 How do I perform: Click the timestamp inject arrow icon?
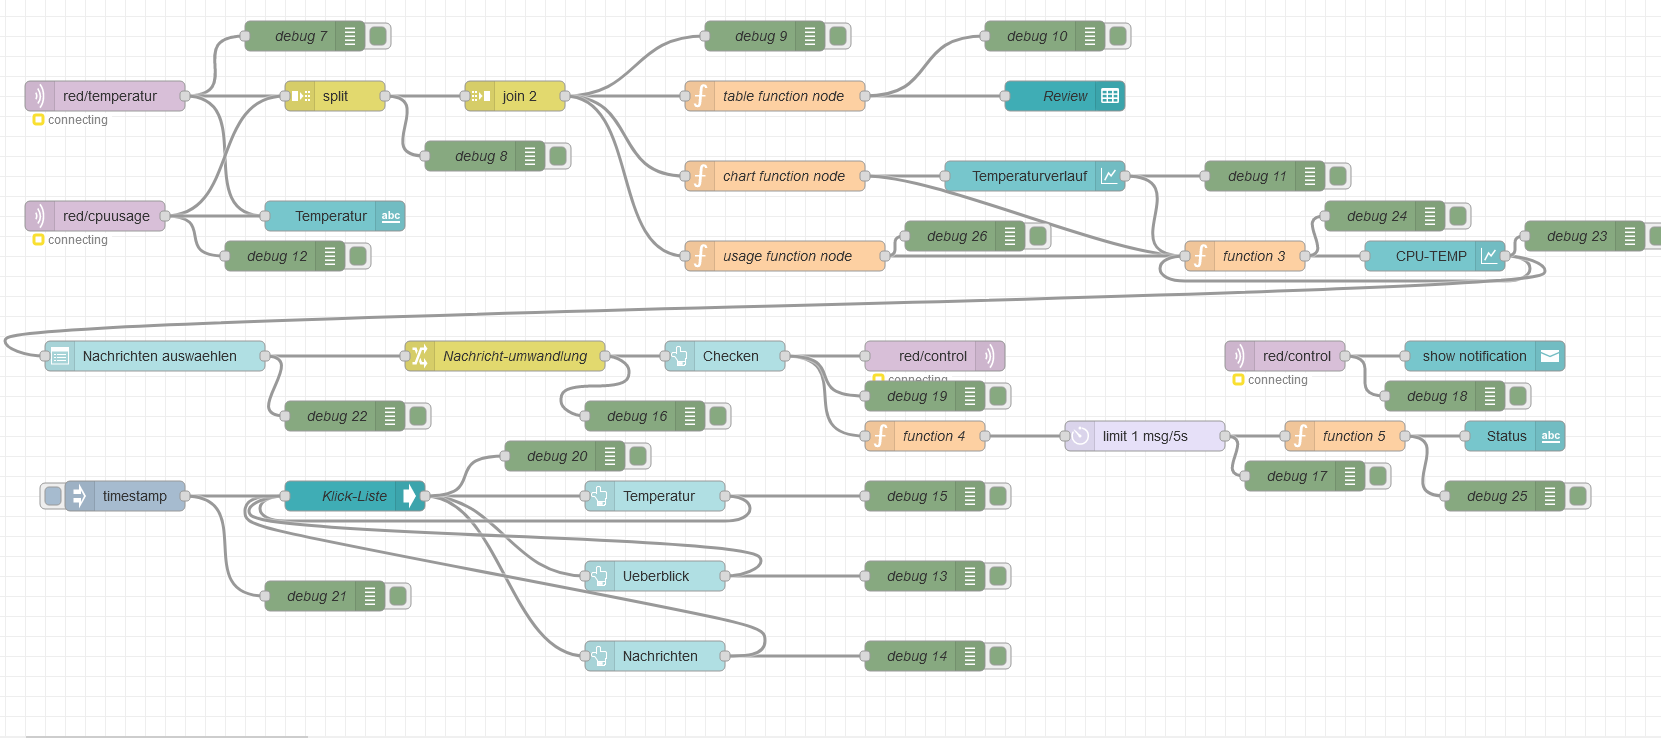coord(80,496)
